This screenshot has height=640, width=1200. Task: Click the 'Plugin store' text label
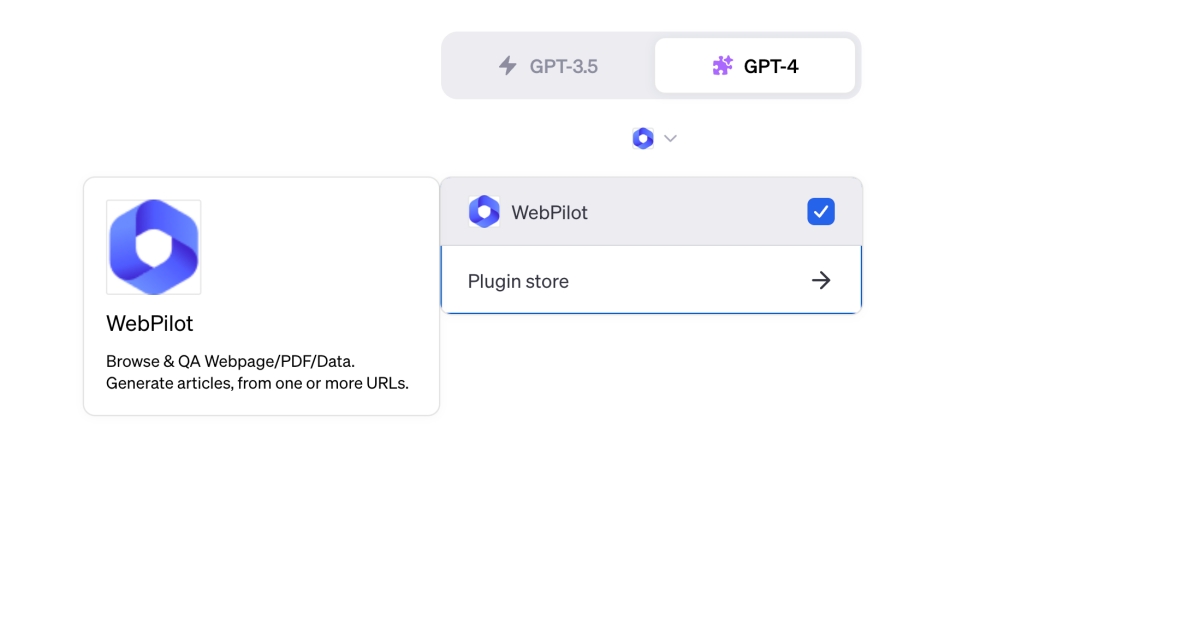(x=518, y=281)
